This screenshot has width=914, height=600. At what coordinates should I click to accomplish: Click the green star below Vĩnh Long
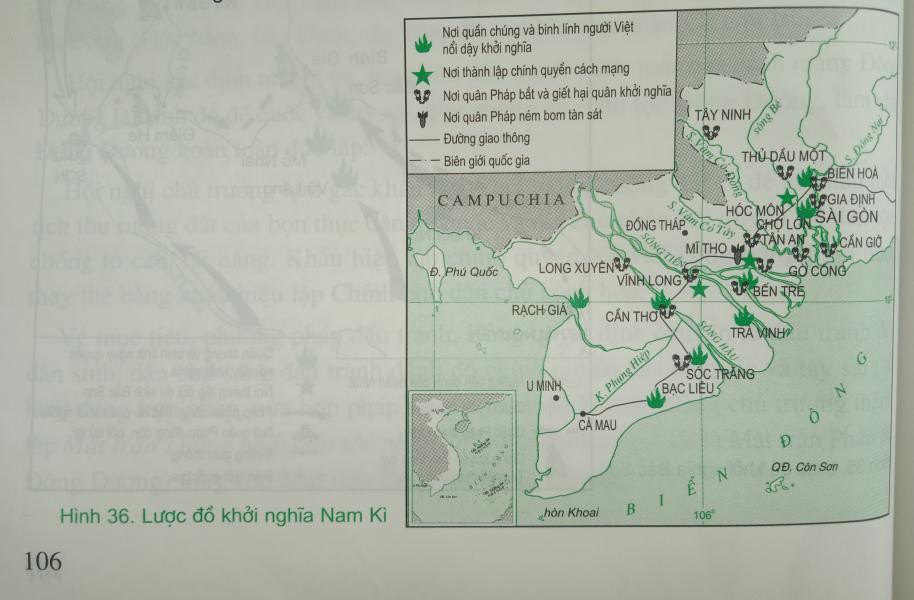pyautogui.click(x=699, y=288)
